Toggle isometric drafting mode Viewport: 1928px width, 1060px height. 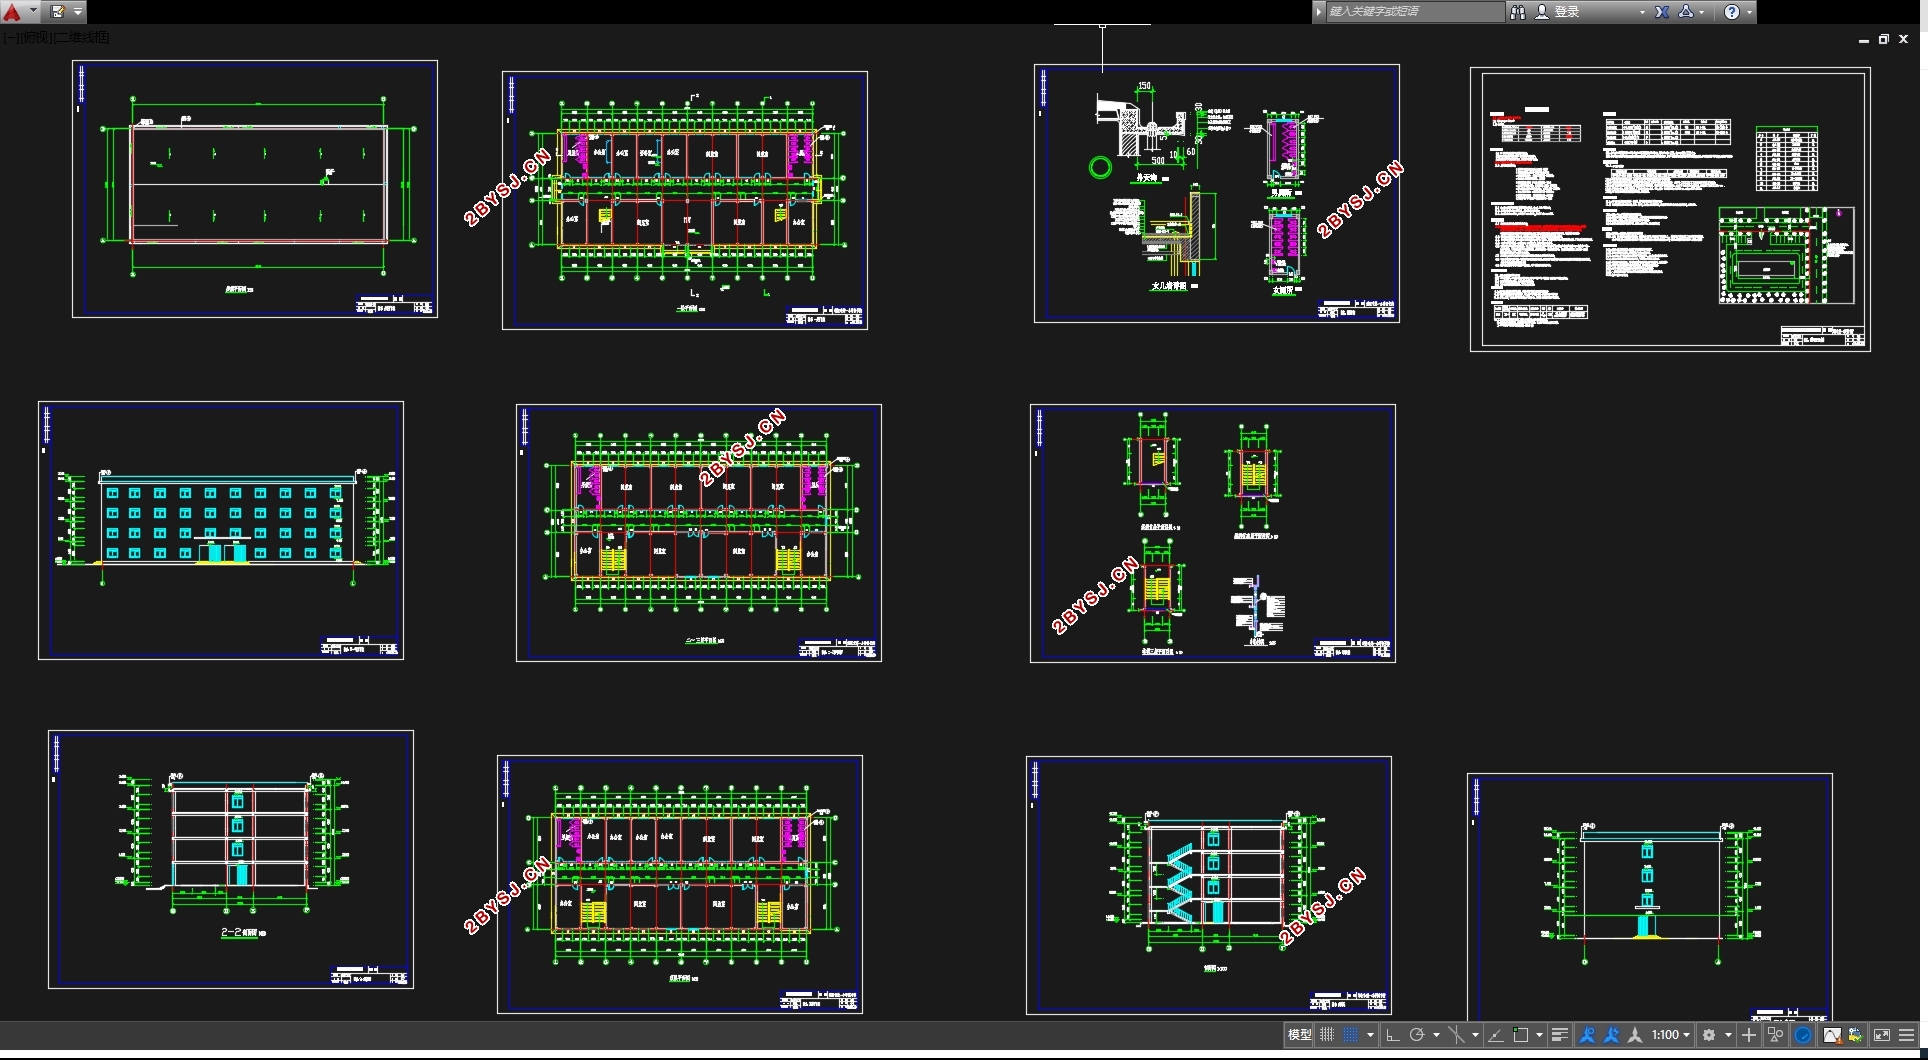[x=1456, y=1035]
